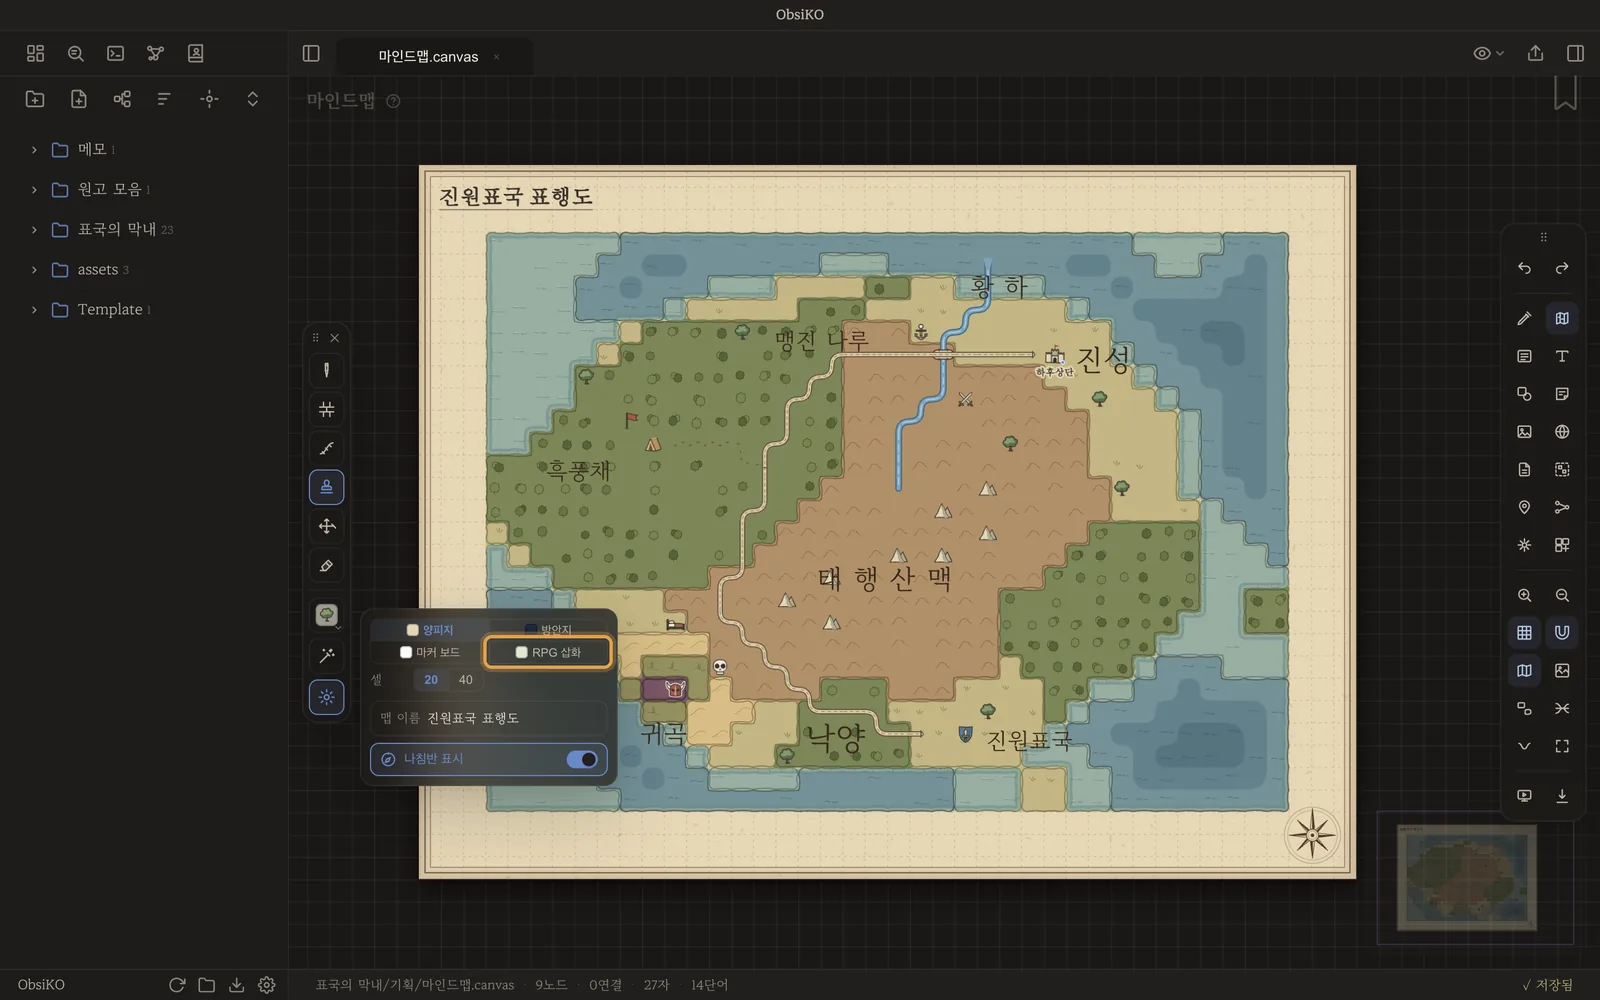Expand the Template folder
1600x1000 pixels.
pyautogui.click(x=34, y=310)
